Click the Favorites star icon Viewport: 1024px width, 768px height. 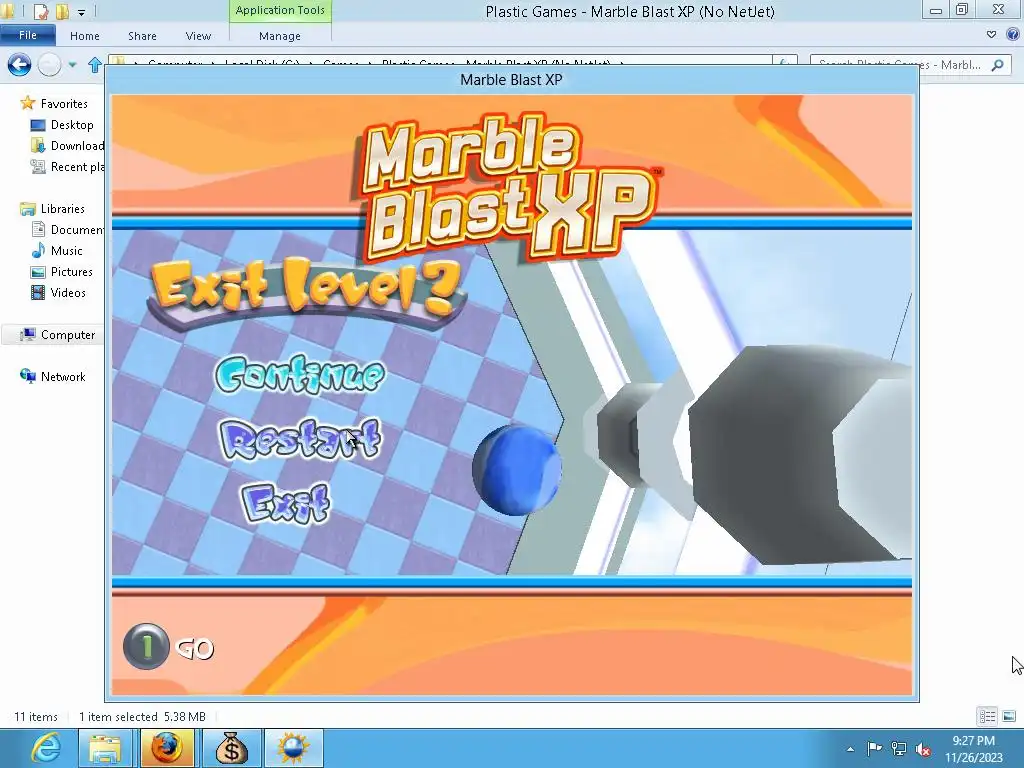coord(27,103)
